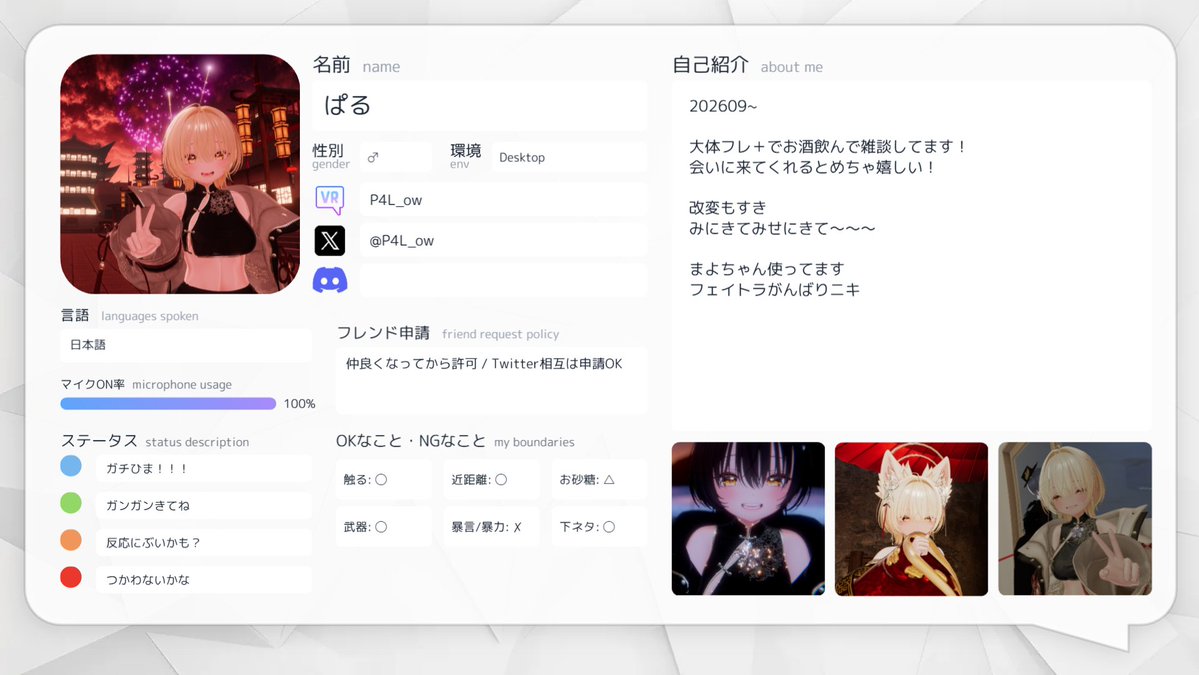1199x675 pixels.
Task: Click the マイクON率 microphone usage label
Action: 146,385
